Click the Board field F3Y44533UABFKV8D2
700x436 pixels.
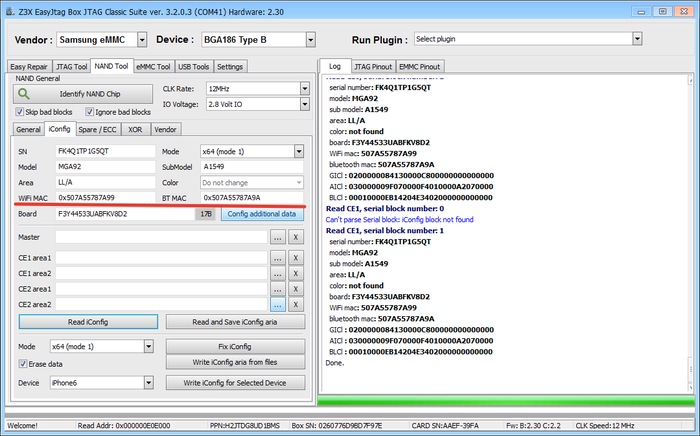125,214
